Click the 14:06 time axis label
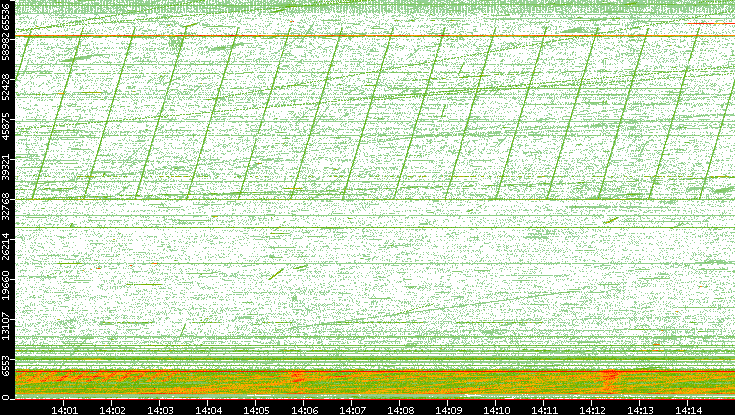 point(304,410)
